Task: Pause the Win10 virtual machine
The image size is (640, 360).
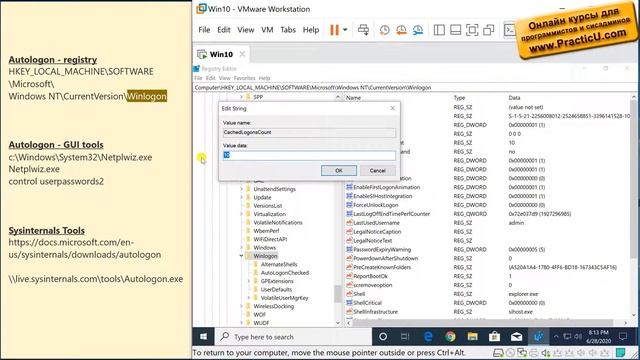Action: [x=334, y=30]
